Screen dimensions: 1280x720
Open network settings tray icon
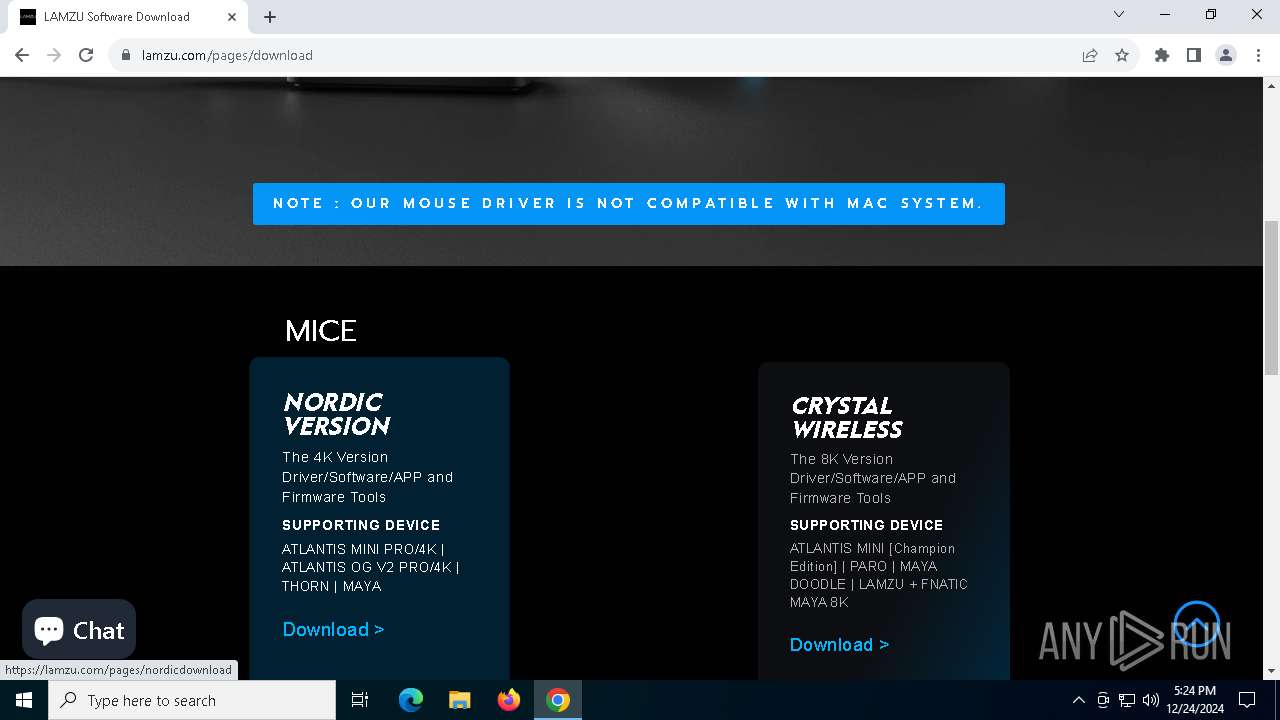coord(1127,700)
